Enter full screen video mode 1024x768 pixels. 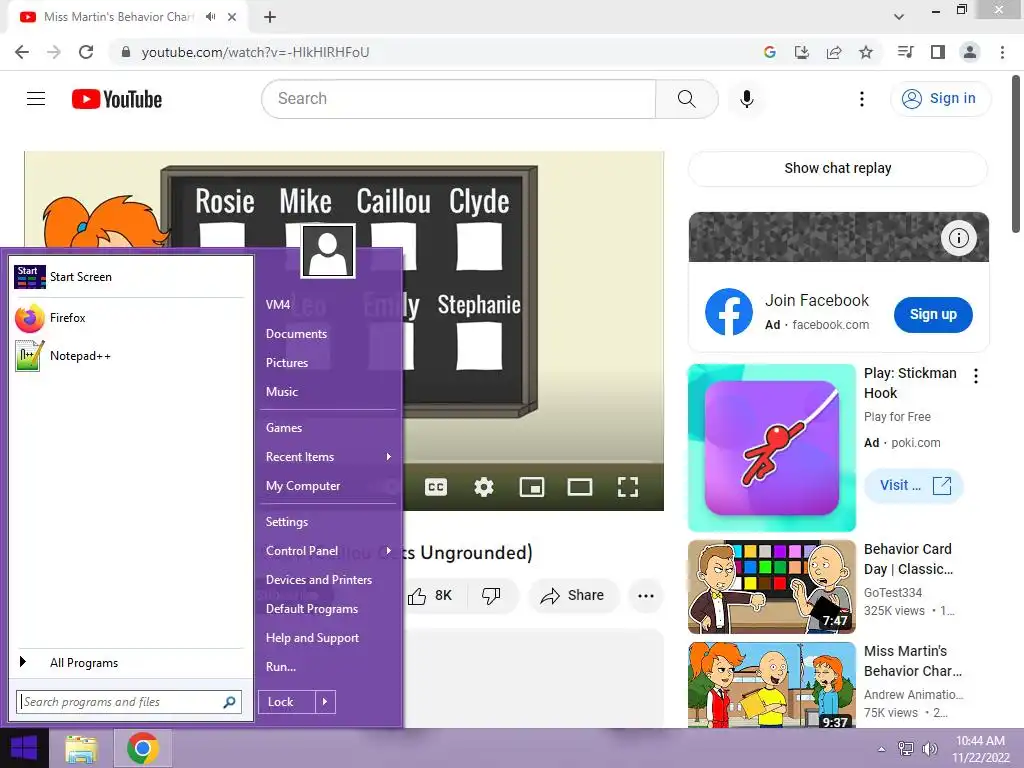628,487
